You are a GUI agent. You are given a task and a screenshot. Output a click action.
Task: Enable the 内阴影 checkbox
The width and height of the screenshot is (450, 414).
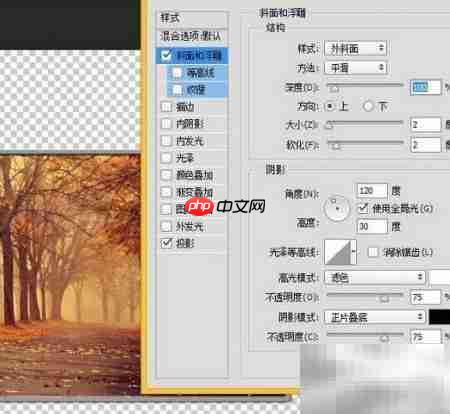pyautogui.click(x=166, y=124)
